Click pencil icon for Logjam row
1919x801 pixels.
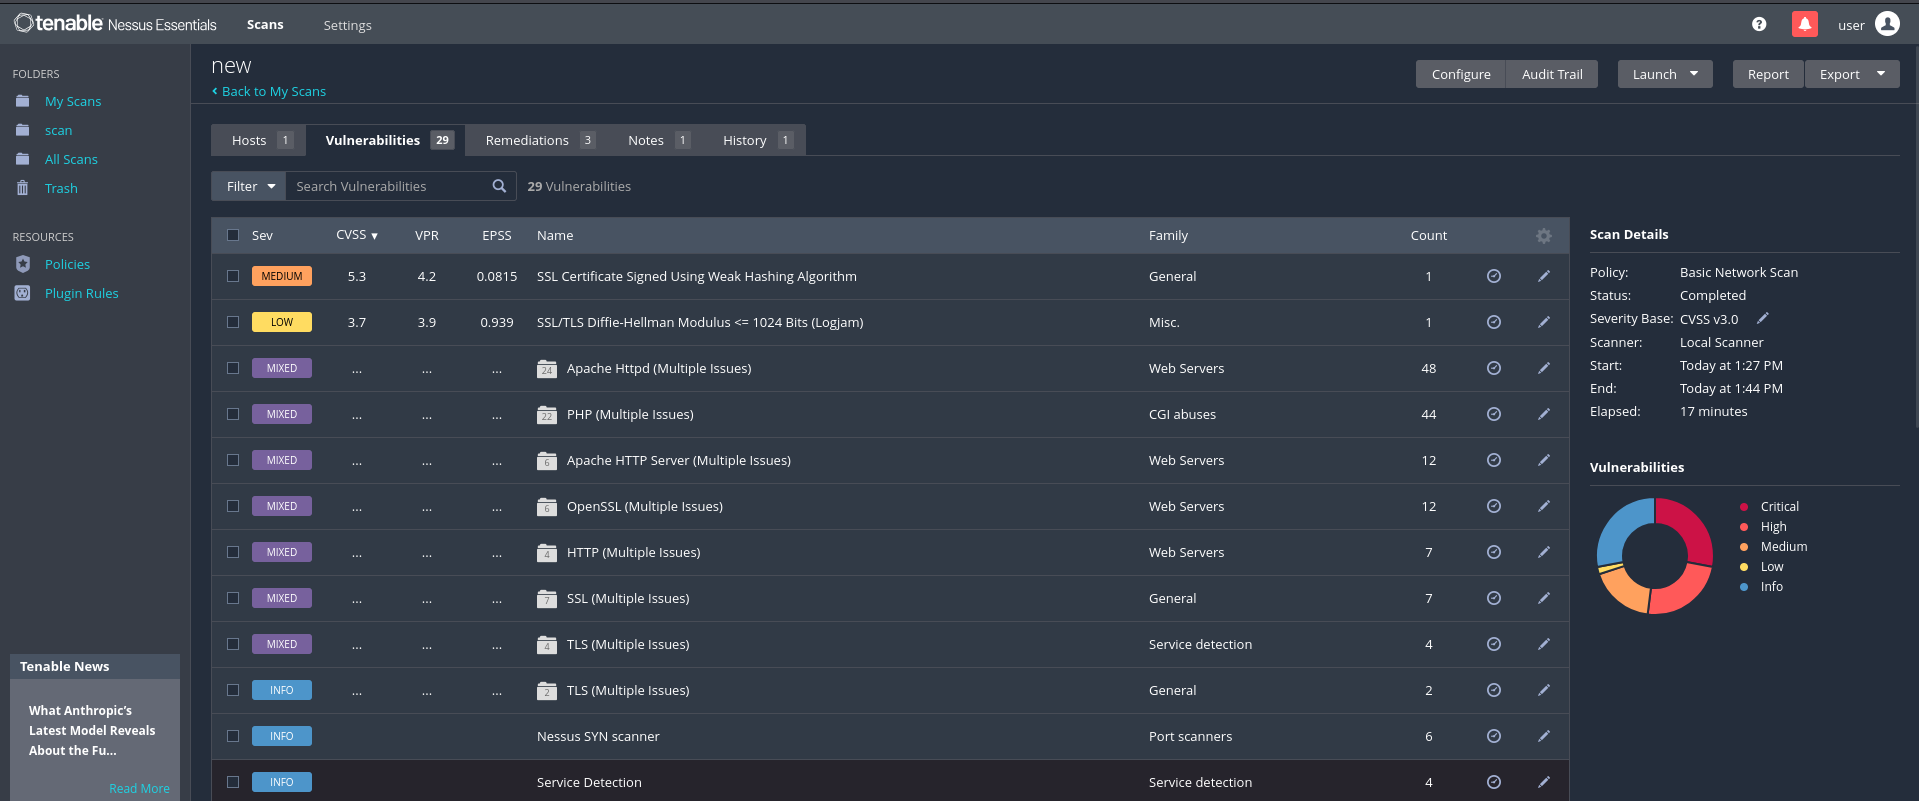[x=1544, y=322]
